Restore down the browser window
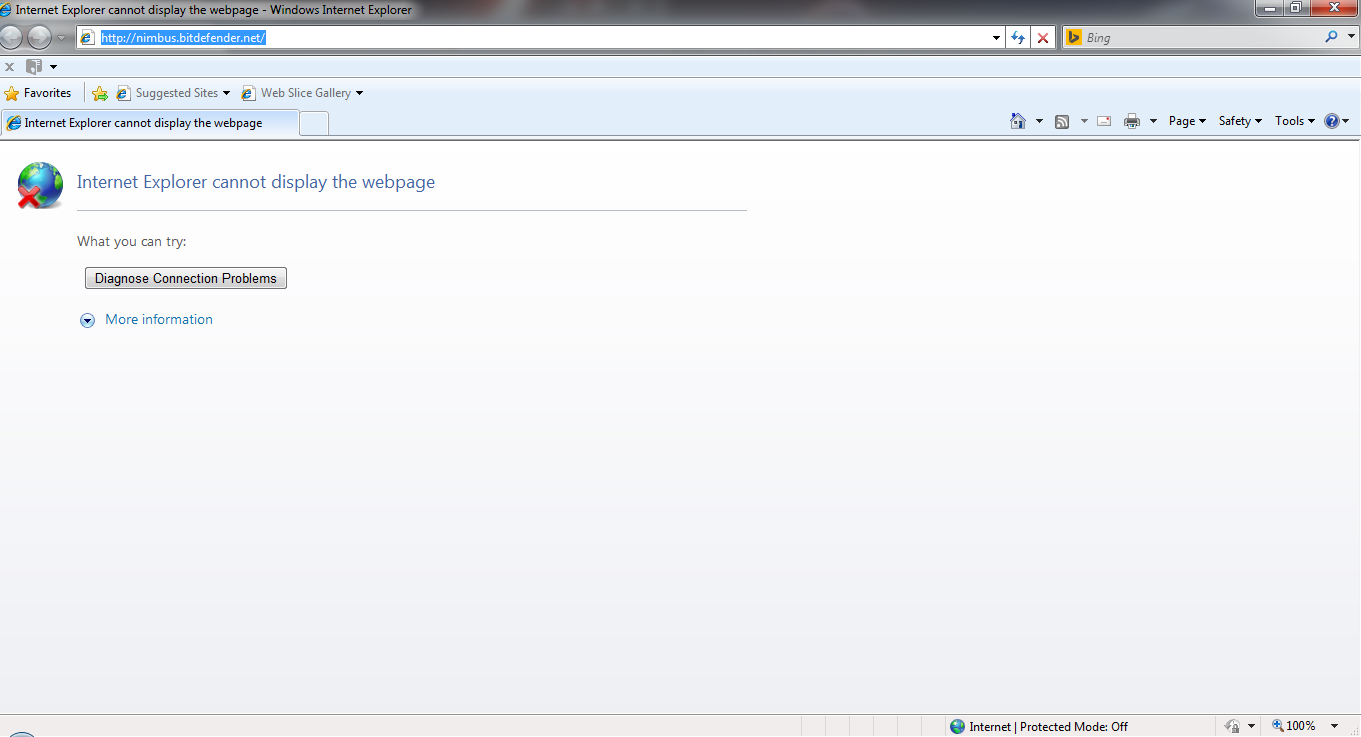Screen dimensions: 1361x737 pyautogui.click(x=1295, y=8)
